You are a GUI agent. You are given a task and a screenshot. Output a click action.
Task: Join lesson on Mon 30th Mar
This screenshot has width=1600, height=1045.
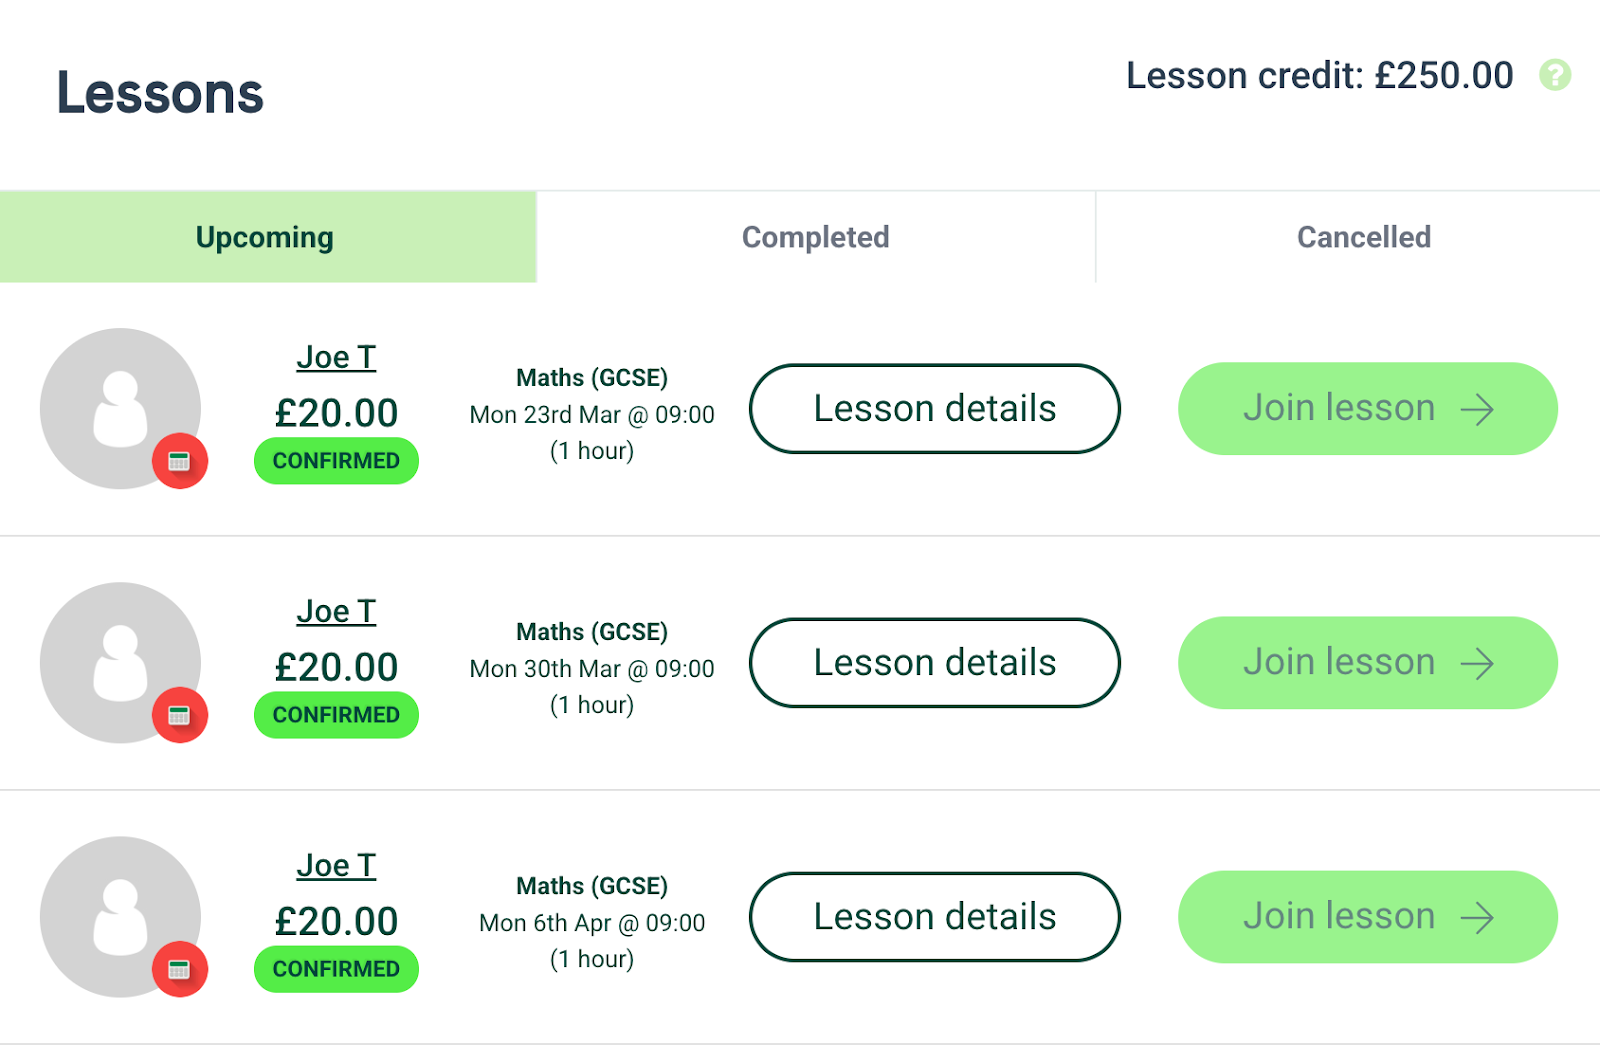pyautogui.click(x=1368, y=662)
